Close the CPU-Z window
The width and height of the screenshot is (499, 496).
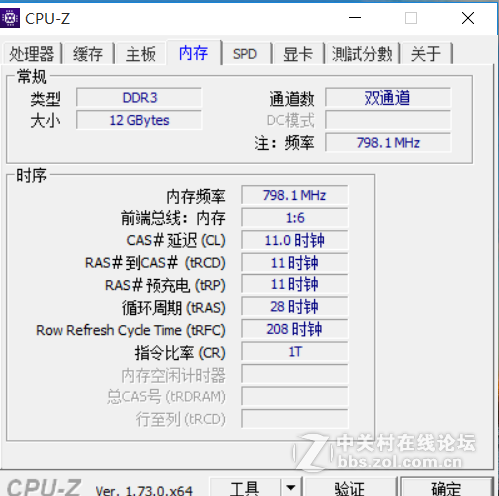(x=468, y=18)
